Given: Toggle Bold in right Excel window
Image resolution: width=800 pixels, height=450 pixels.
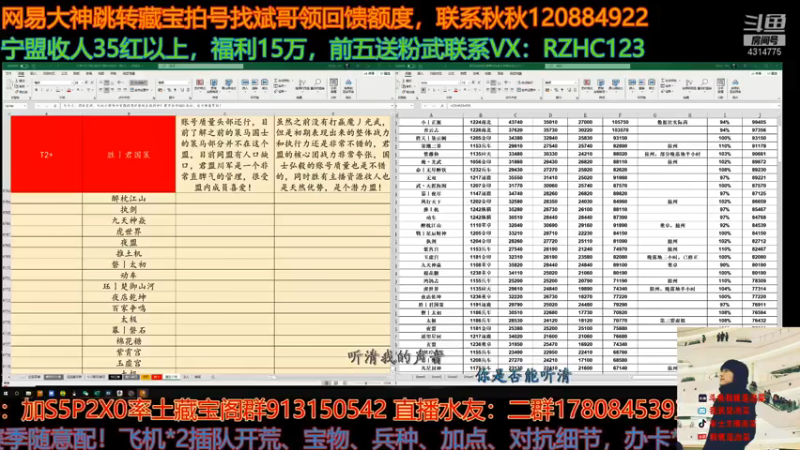Looking at the screenshot, I should (423, 90).
